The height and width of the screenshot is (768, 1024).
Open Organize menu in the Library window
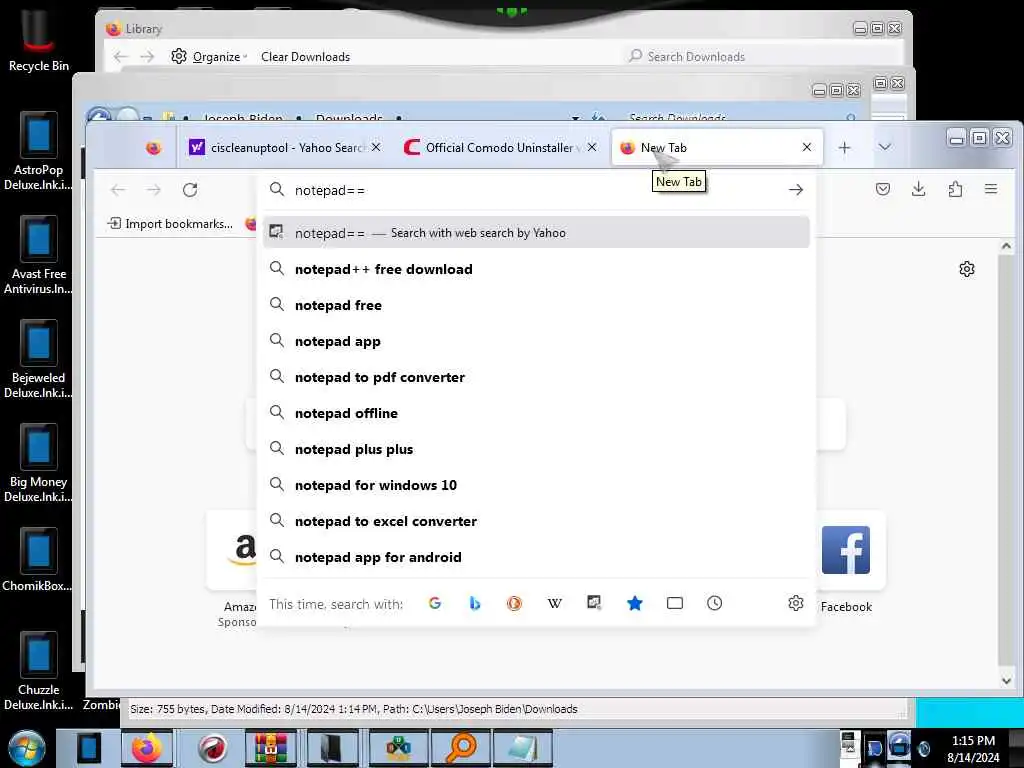click(209, 57)
